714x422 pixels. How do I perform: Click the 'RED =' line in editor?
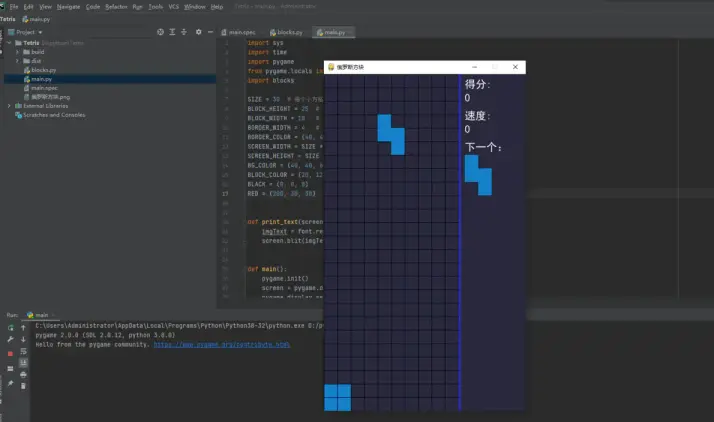tap(281, 193)
